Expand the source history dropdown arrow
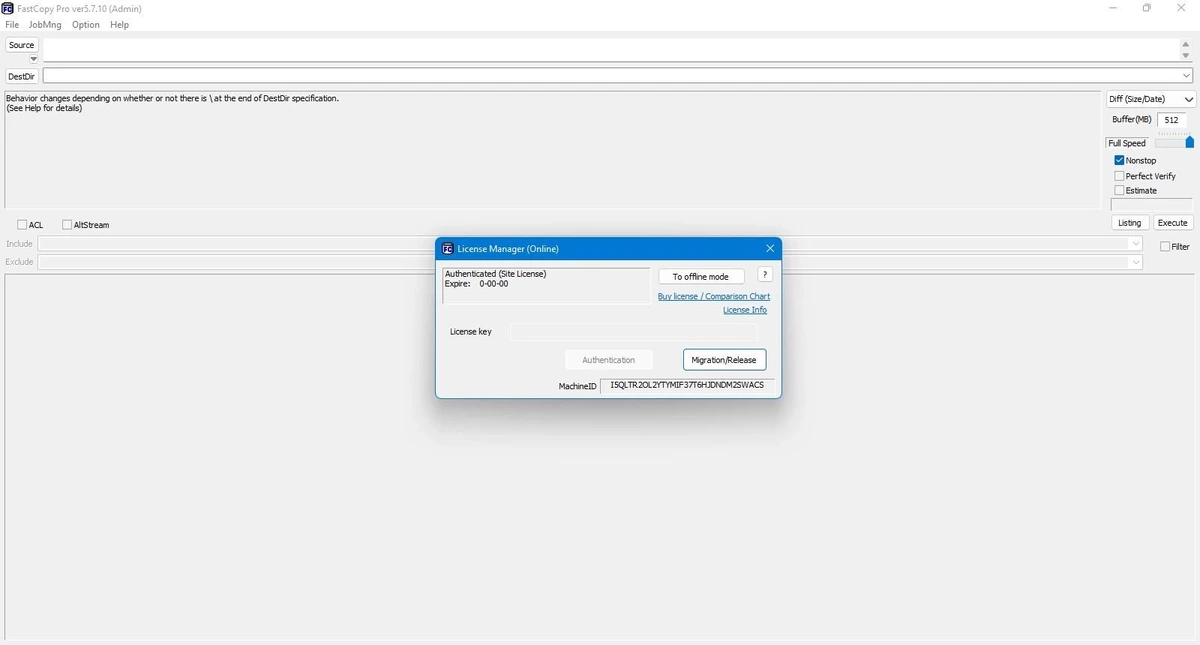The image size is (1200, 645). click(33, 59)
